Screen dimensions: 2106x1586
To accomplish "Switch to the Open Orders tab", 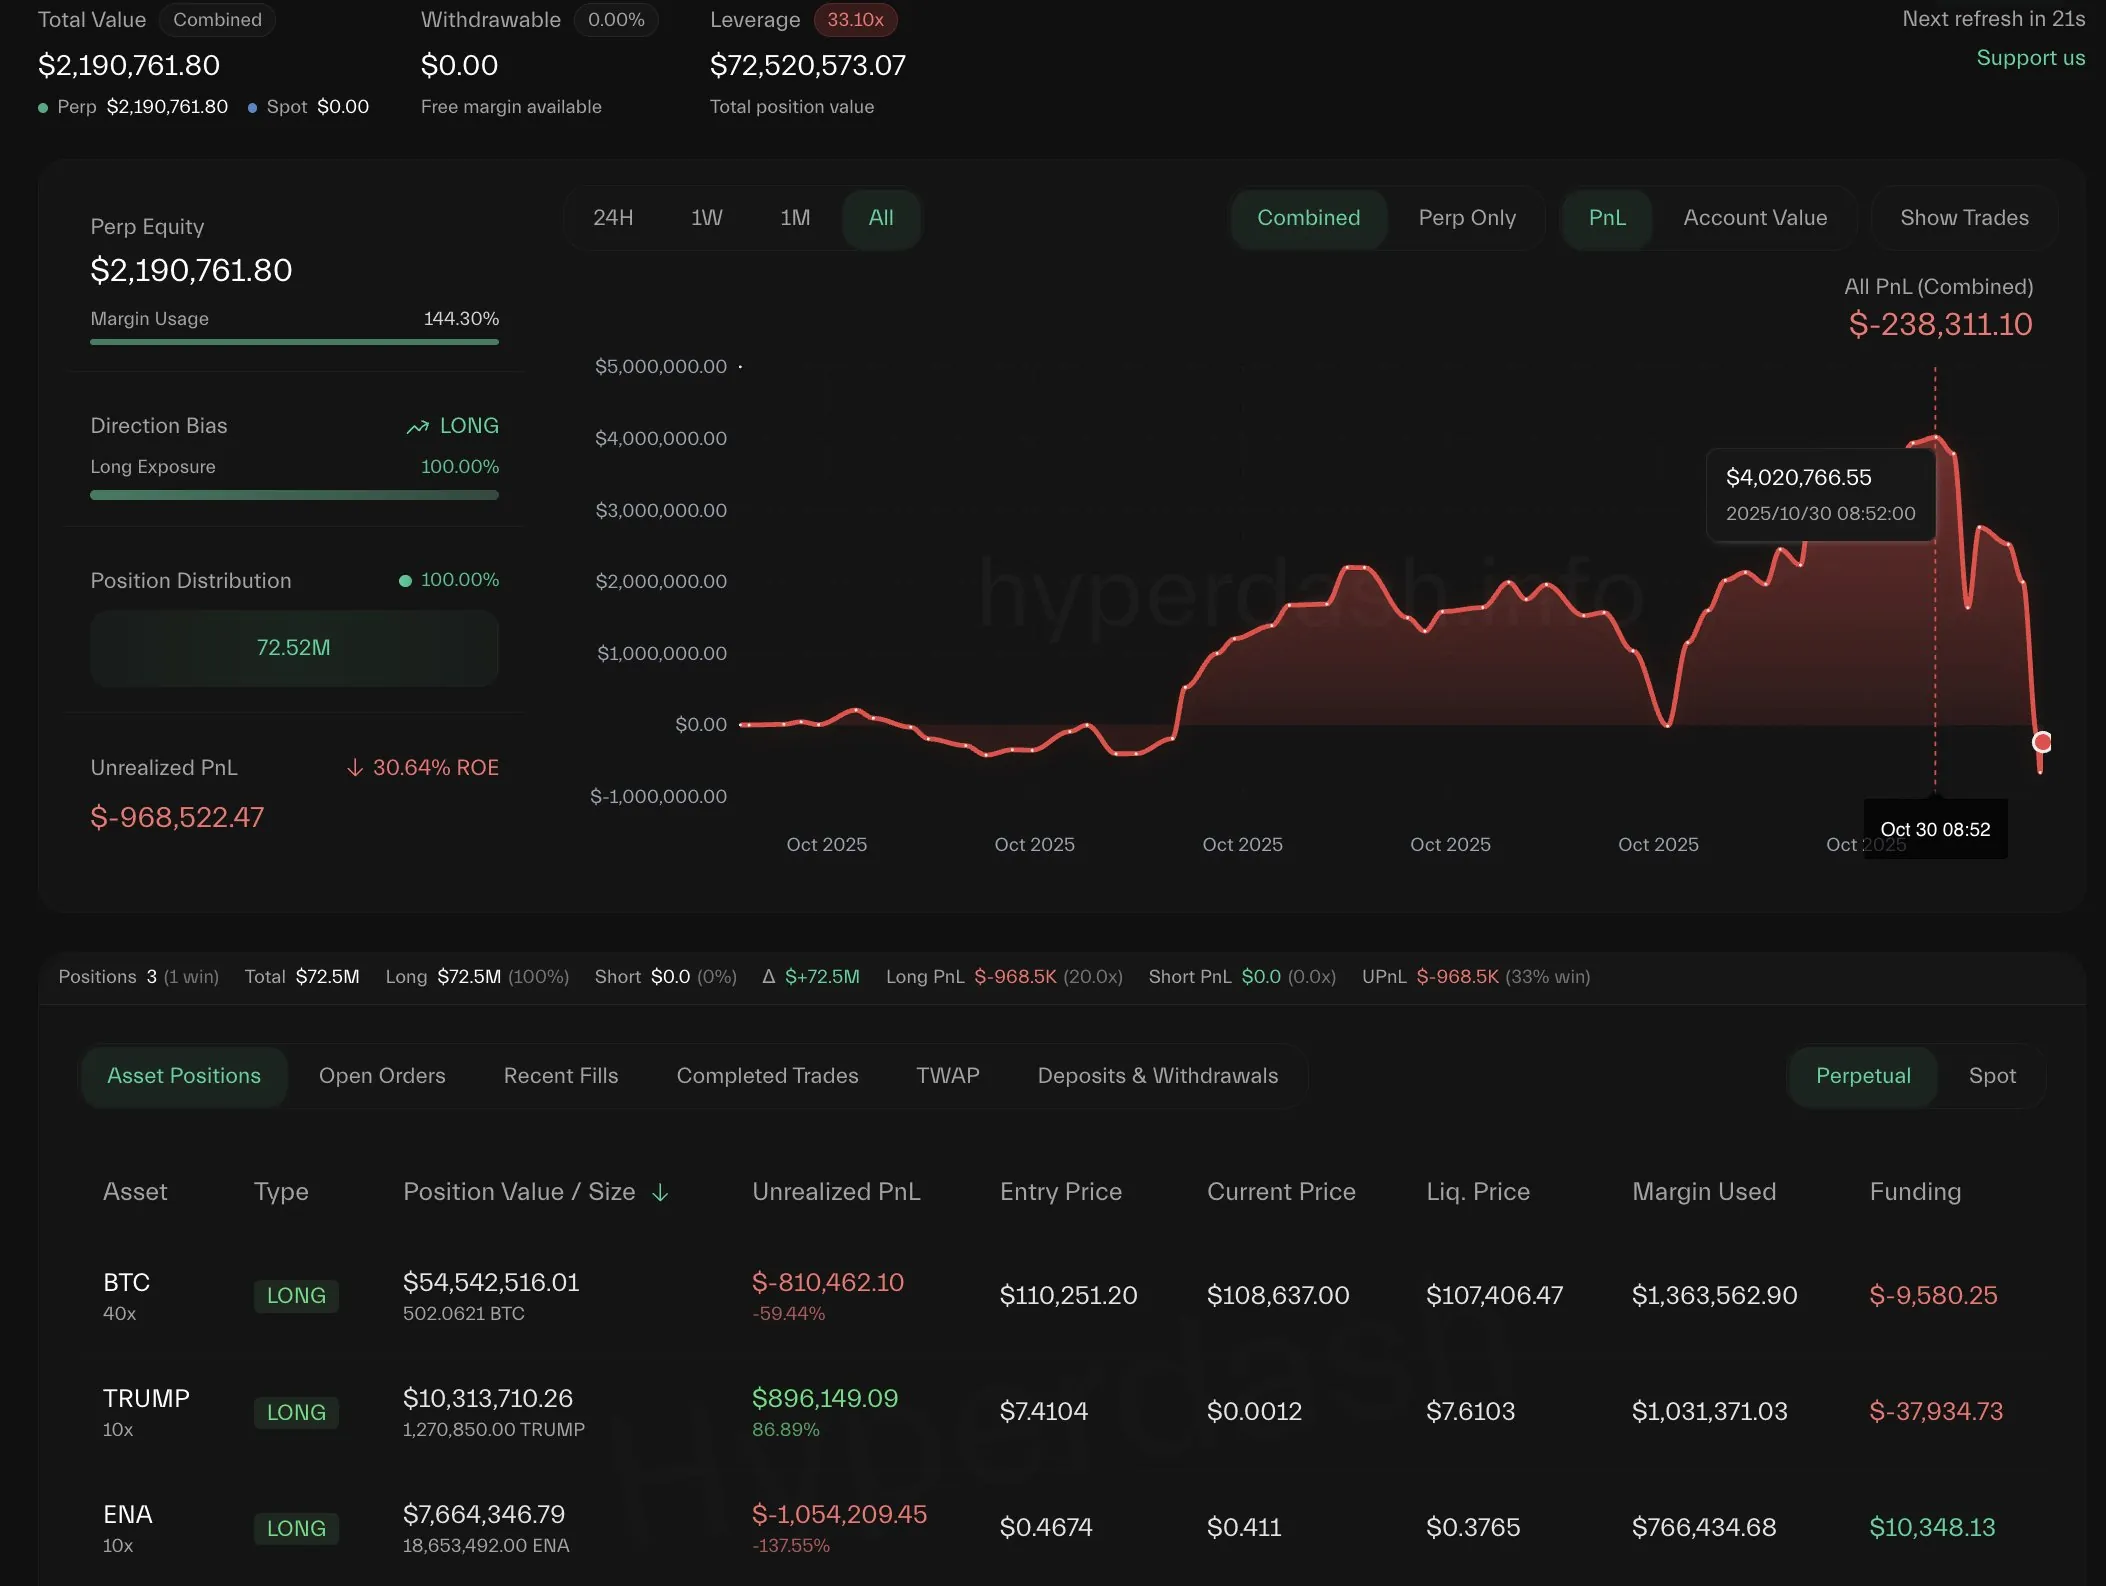I will click(x=382, y=1076).
